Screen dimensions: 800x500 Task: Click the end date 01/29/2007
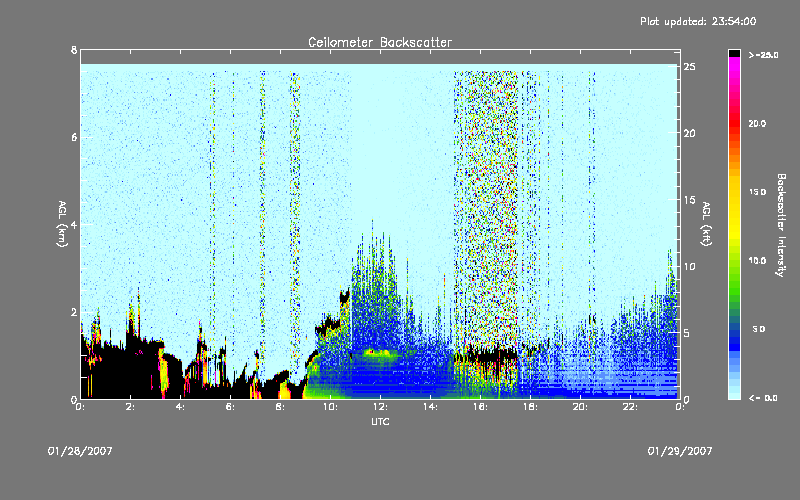point(680,451)
